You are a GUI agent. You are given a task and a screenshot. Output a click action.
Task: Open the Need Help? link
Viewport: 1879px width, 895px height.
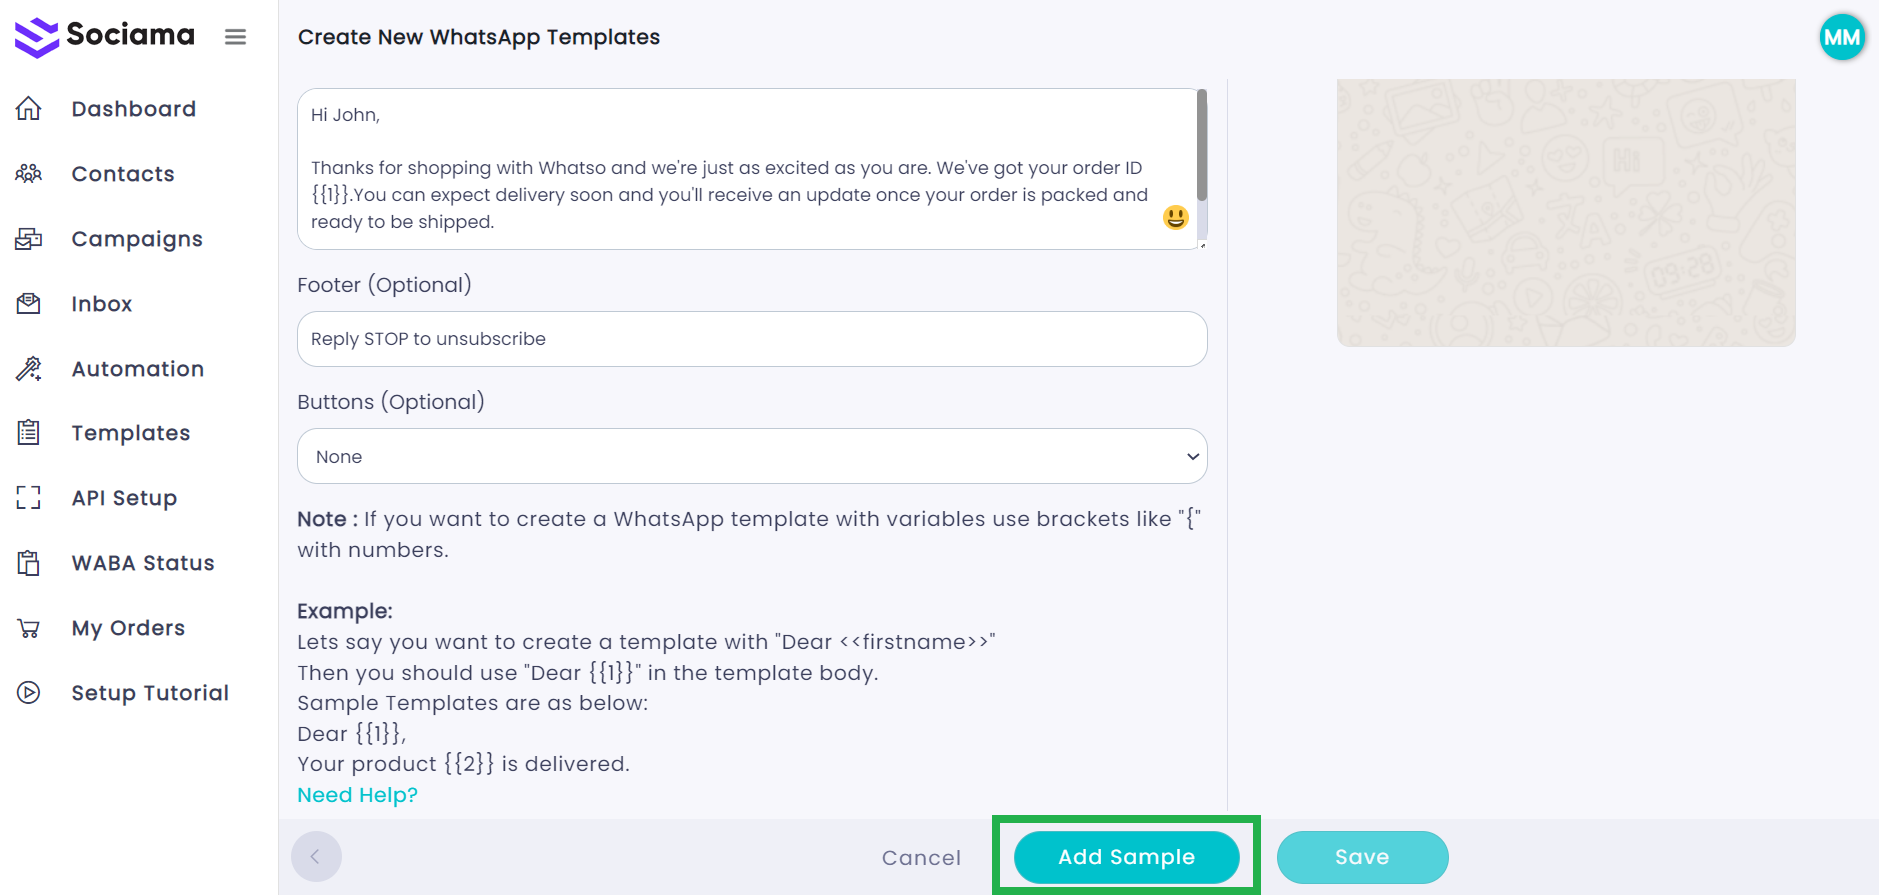[357, 795]
